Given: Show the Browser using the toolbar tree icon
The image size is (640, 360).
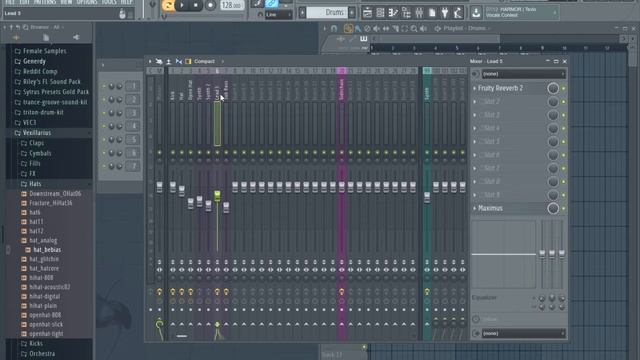Looking at the screenshot, I should click(406, 13).
